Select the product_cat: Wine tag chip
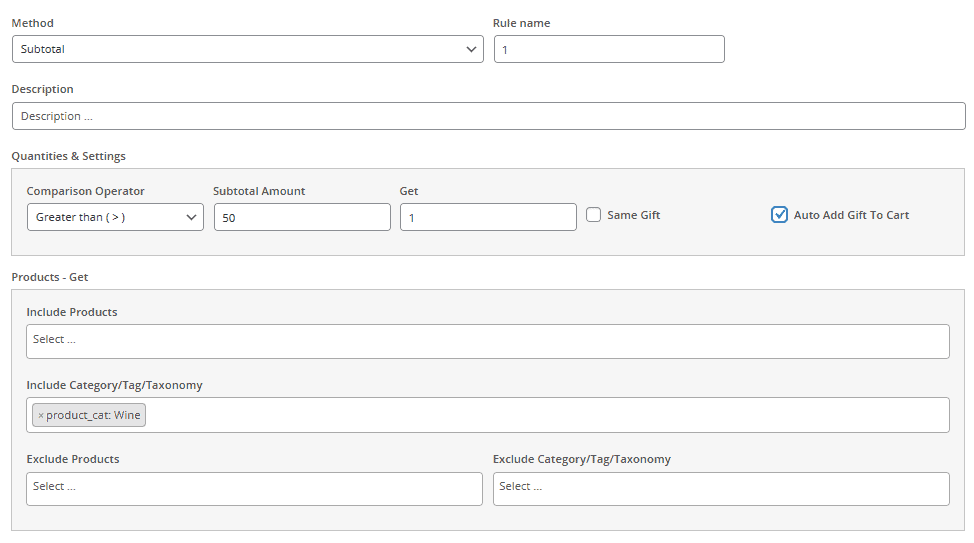 (x=94, y=415)
